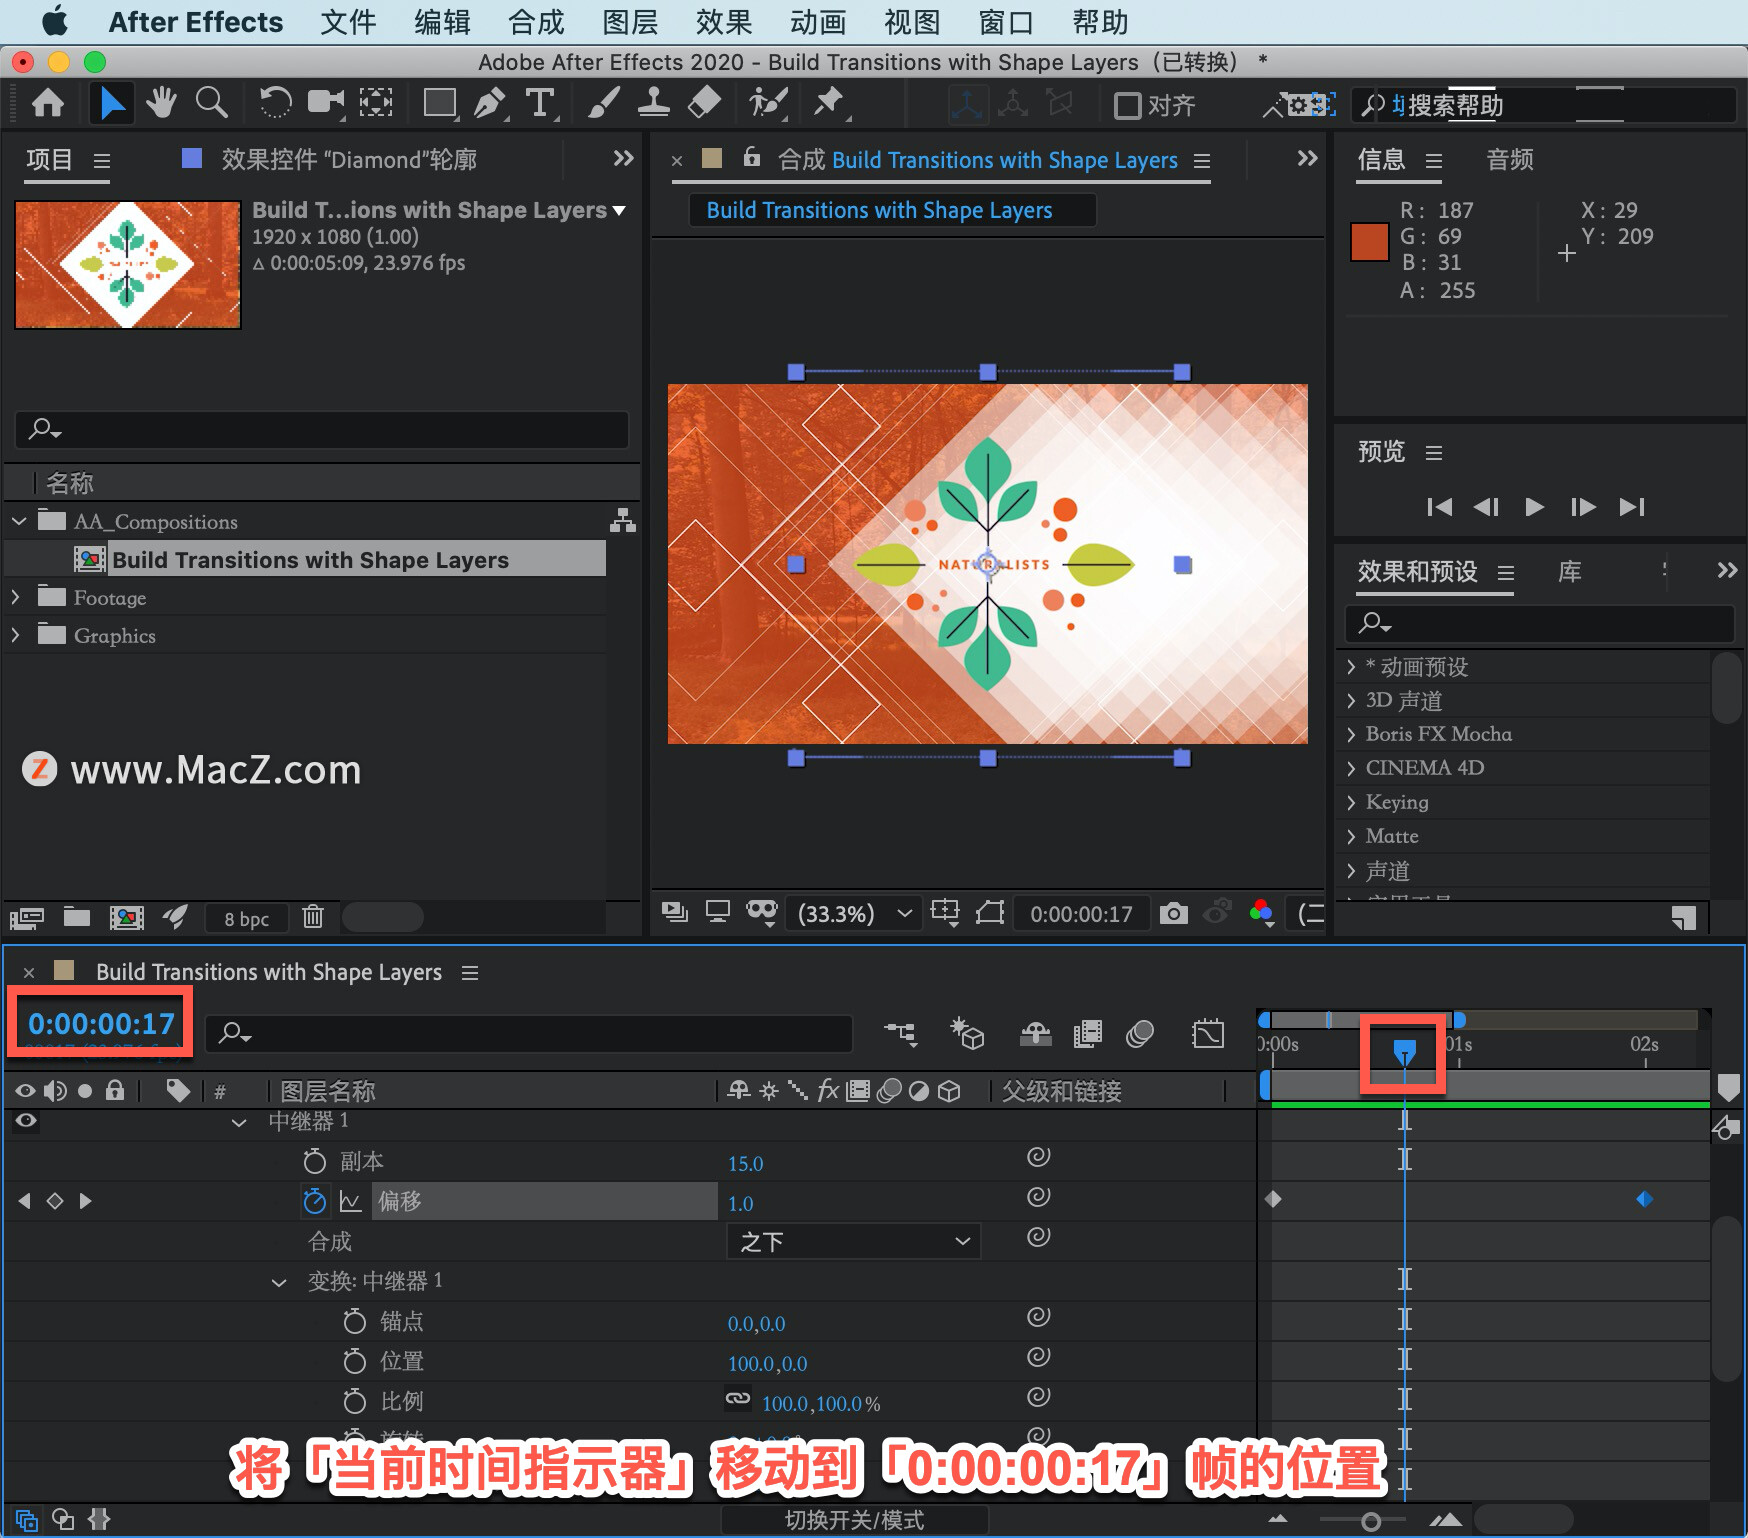
Task: Select the 偏移 keyframe near 02s
Action: point(1644,1198)
